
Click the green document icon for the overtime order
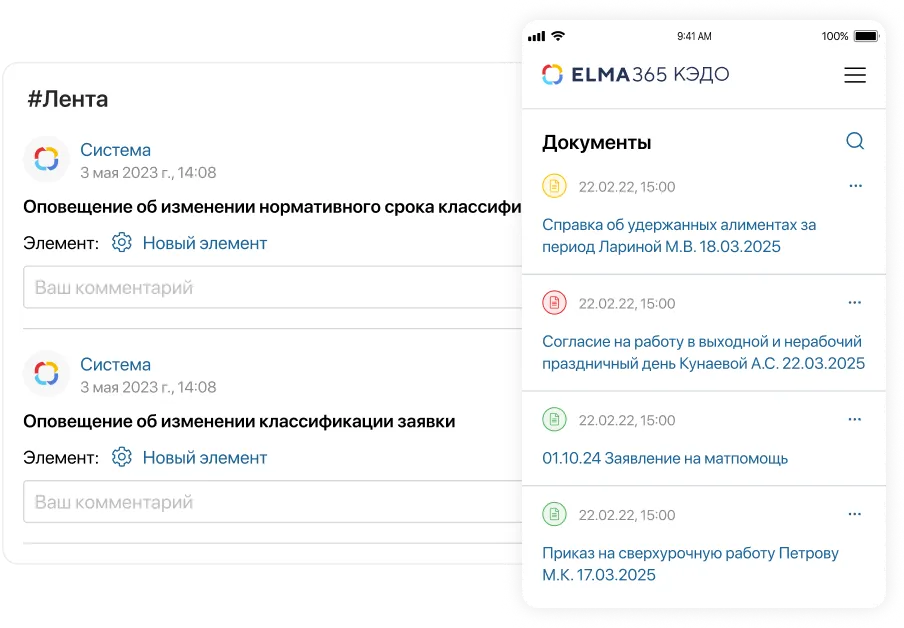pyautogui.click(x=554, y=515)
